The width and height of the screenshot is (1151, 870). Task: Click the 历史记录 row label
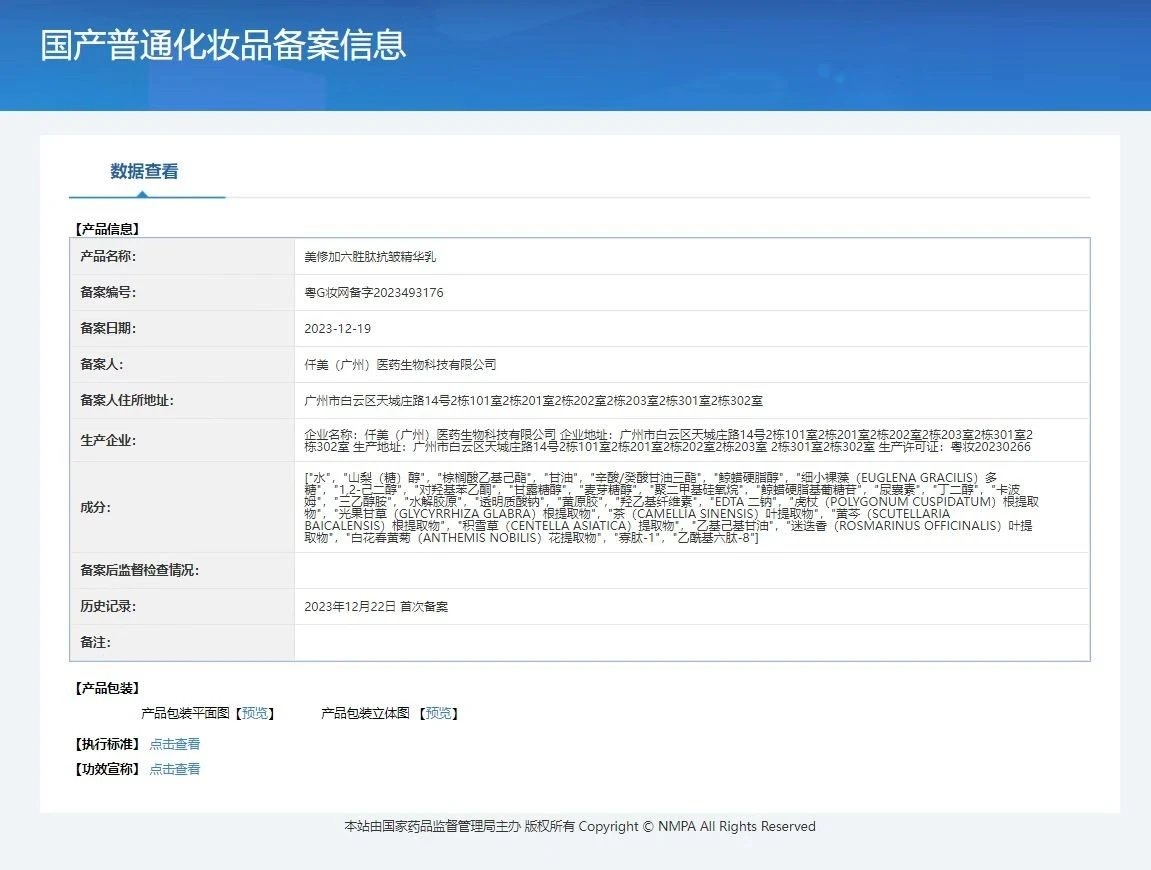click(108, 606)
